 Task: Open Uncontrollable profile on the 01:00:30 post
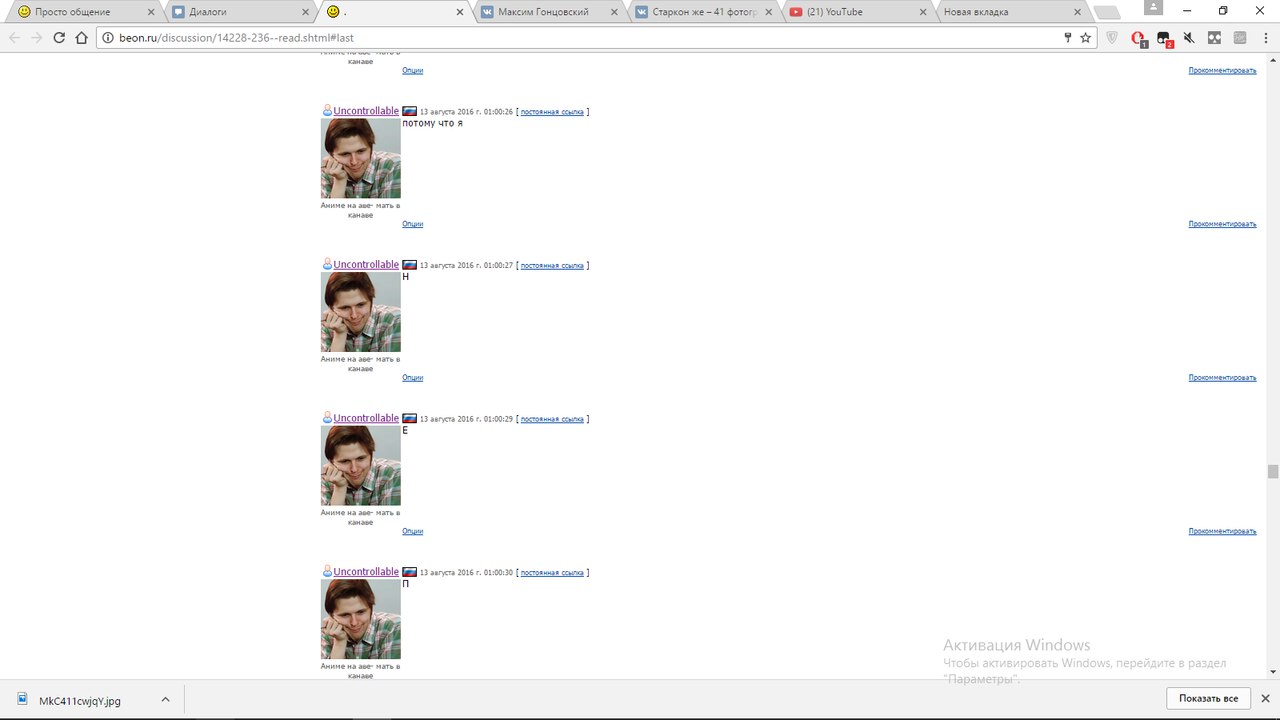click(x=366, y=572)
